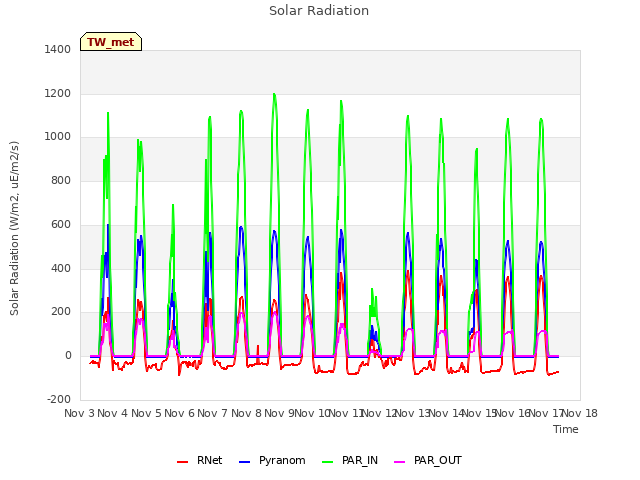Click the Nov 8 x-axis tick label

pyautogui.click(x=246, y=413)
